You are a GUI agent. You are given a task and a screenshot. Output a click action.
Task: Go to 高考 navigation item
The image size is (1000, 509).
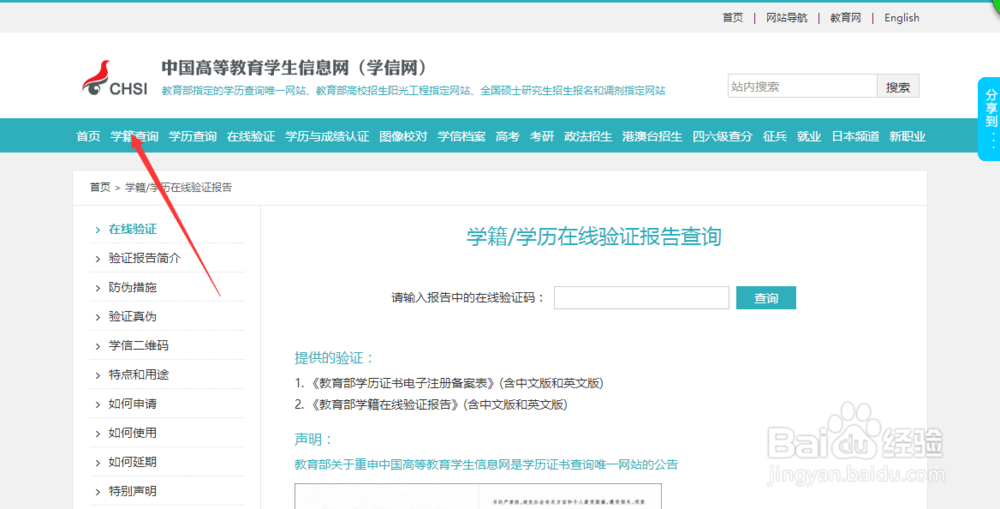508,136
